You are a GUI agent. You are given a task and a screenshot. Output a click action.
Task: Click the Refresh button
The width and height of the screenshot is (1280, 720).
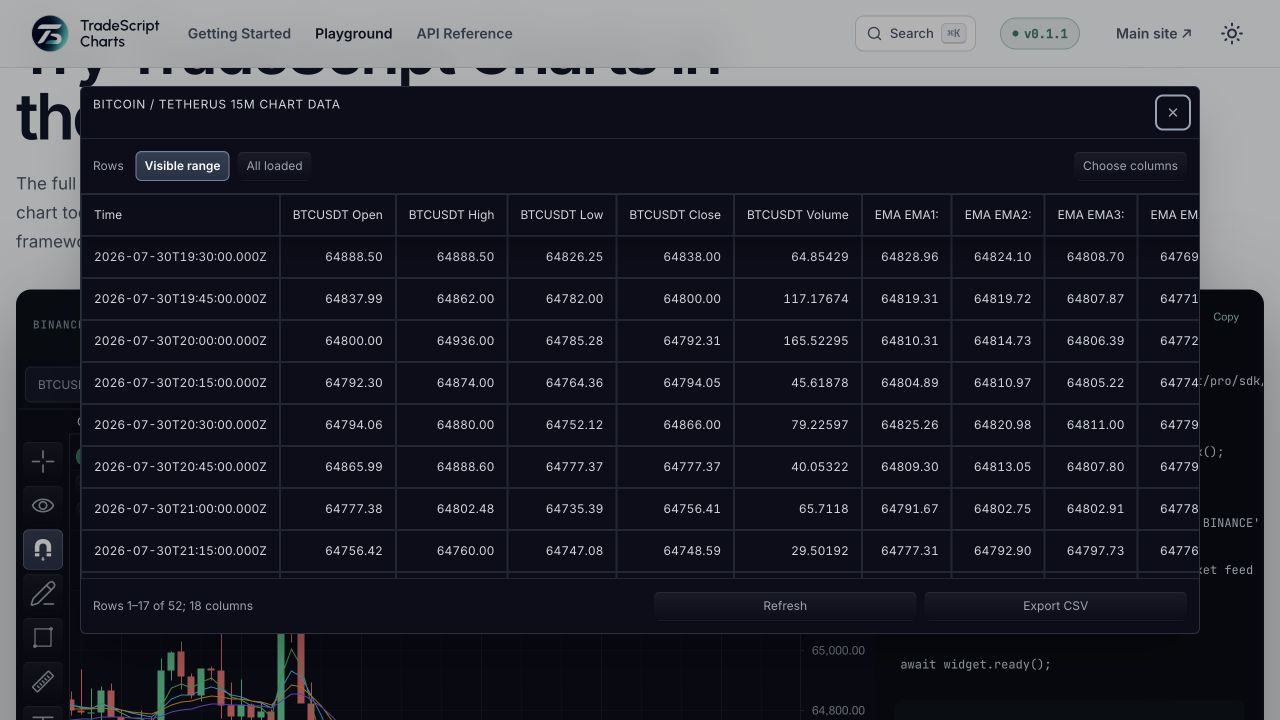[785, 606]
